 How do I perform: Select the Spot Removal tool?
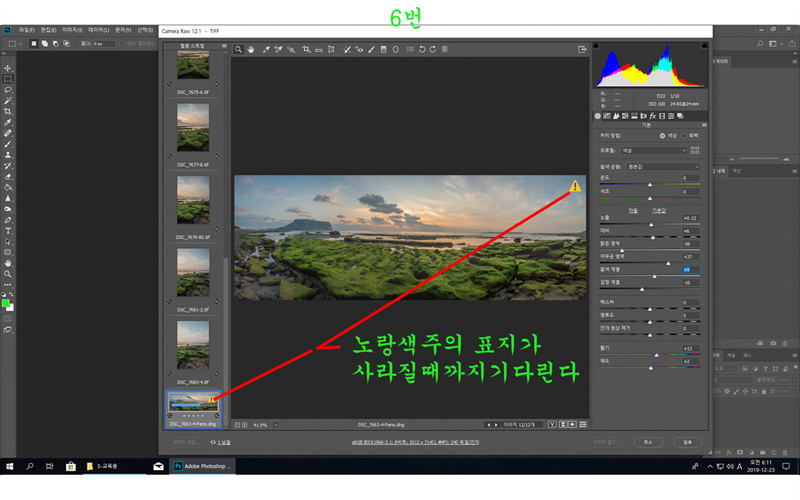click(346, 49)
